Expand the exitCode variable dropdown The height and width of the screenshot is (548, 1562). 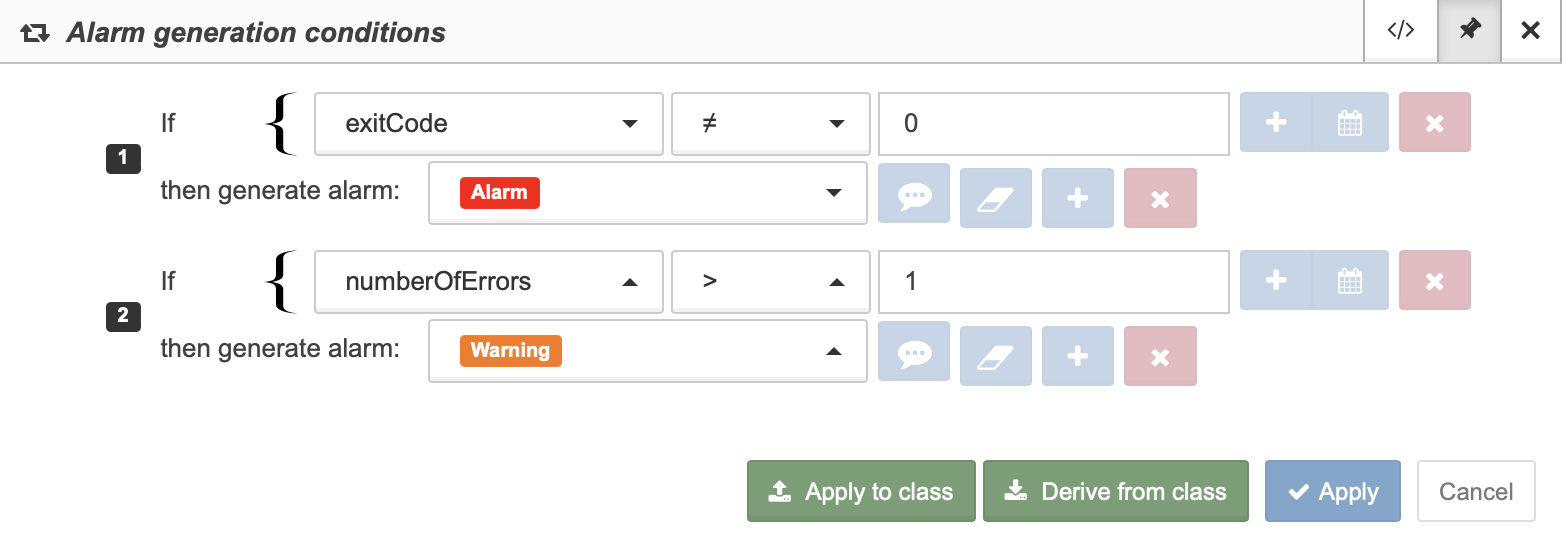coord(489,124)
